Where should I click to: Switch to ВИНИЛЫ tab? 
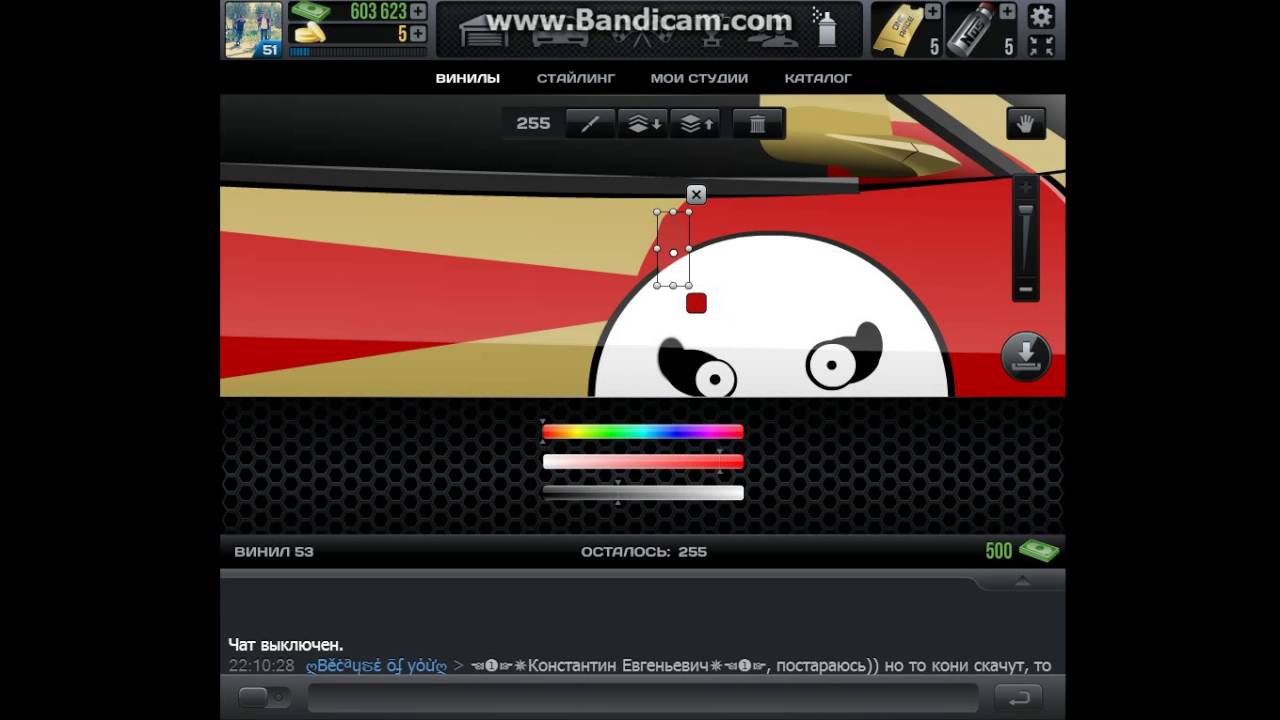[x=467, y=78]
